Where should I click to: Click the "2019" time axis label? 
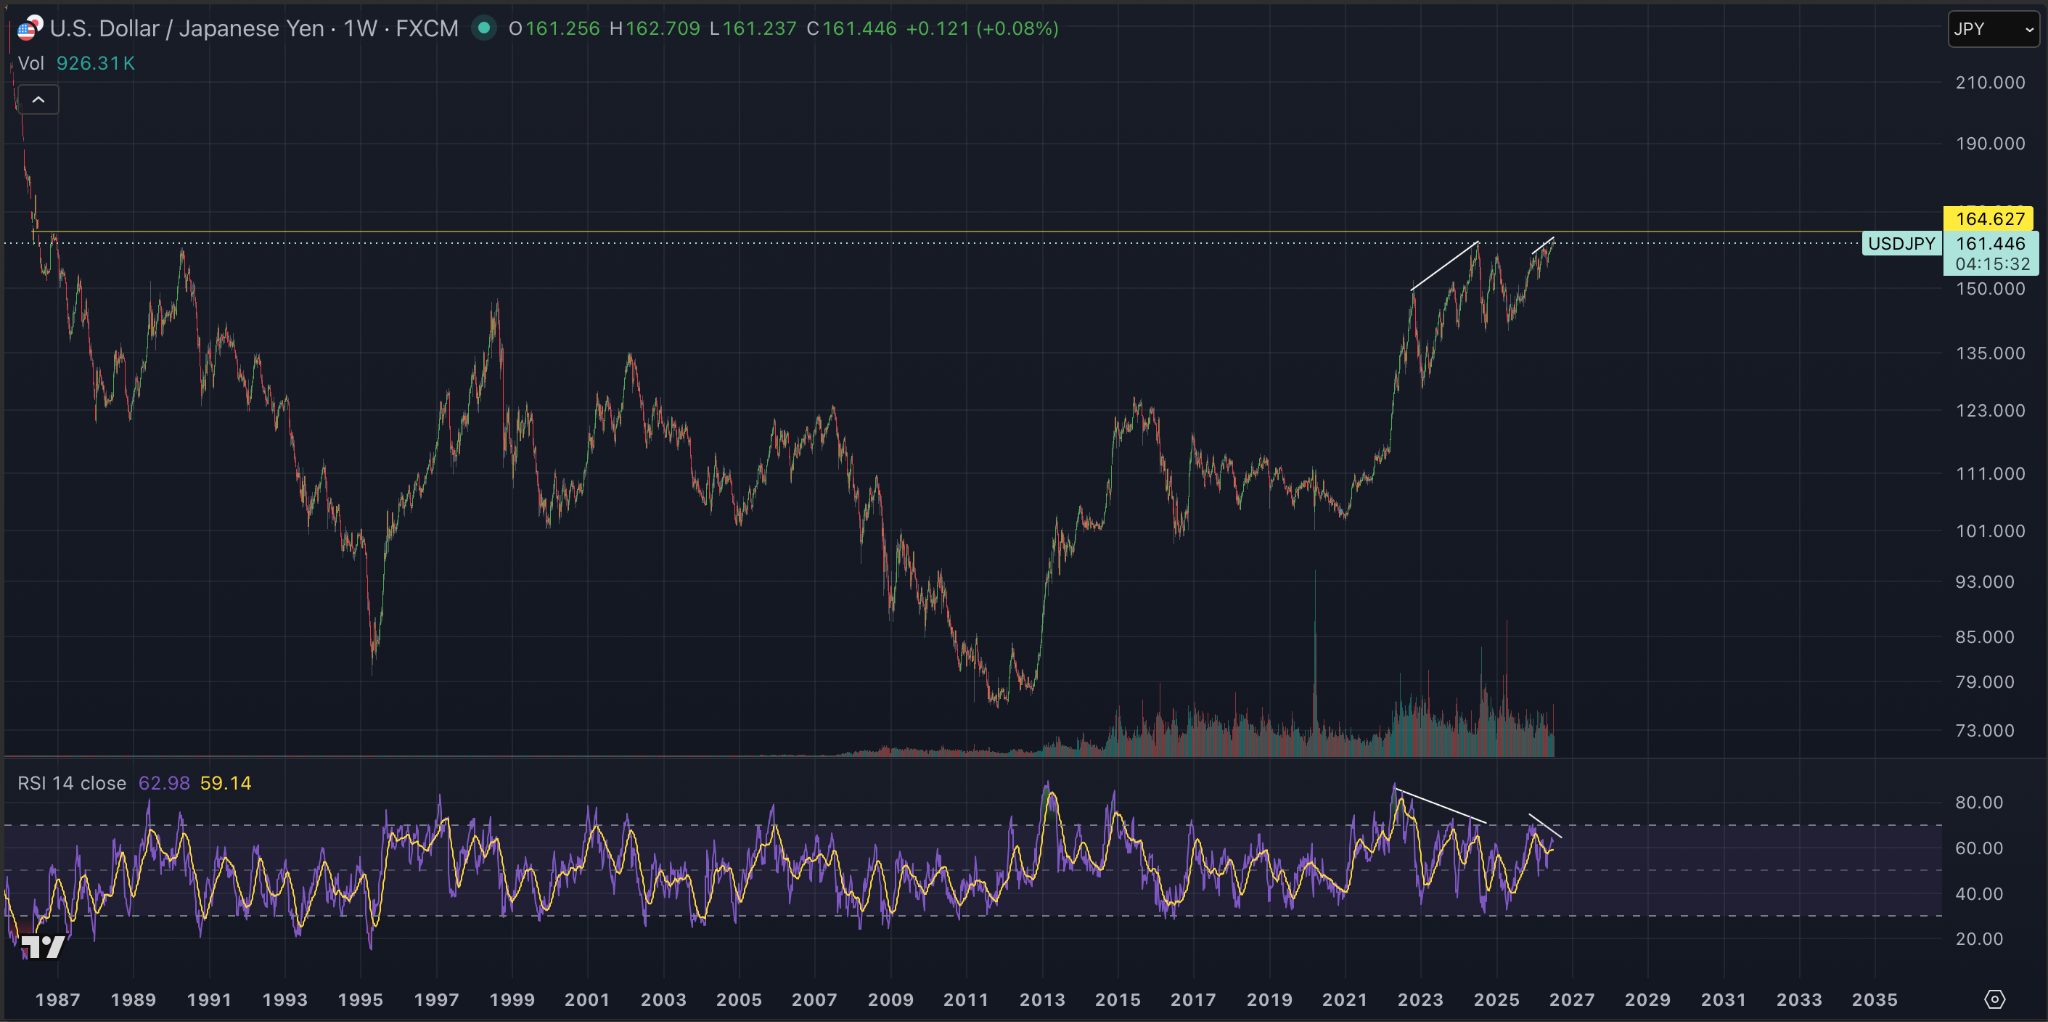pos(1269,999)
